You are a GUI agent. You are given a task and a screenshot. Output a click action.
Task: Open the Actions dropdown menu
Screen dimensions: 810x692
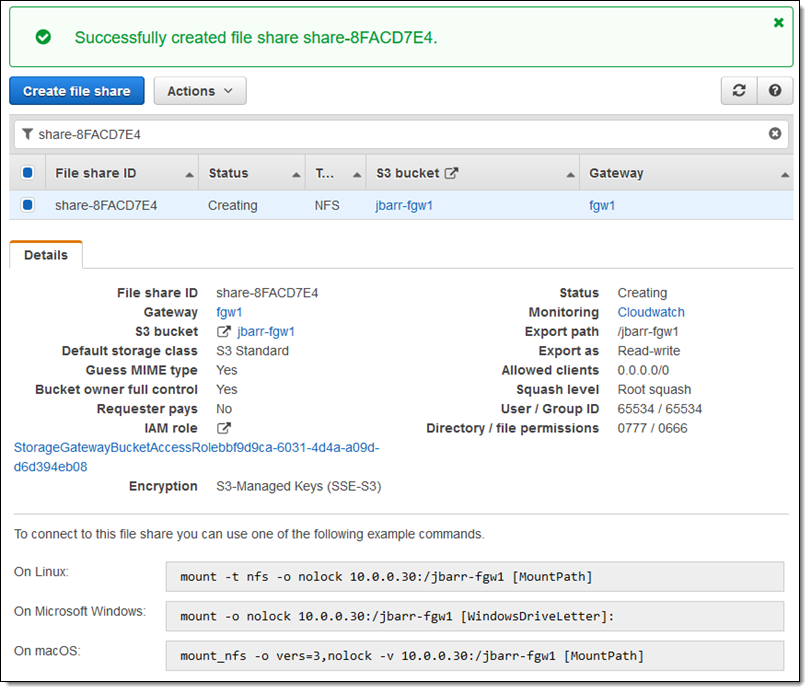click(x=200, y=91)
